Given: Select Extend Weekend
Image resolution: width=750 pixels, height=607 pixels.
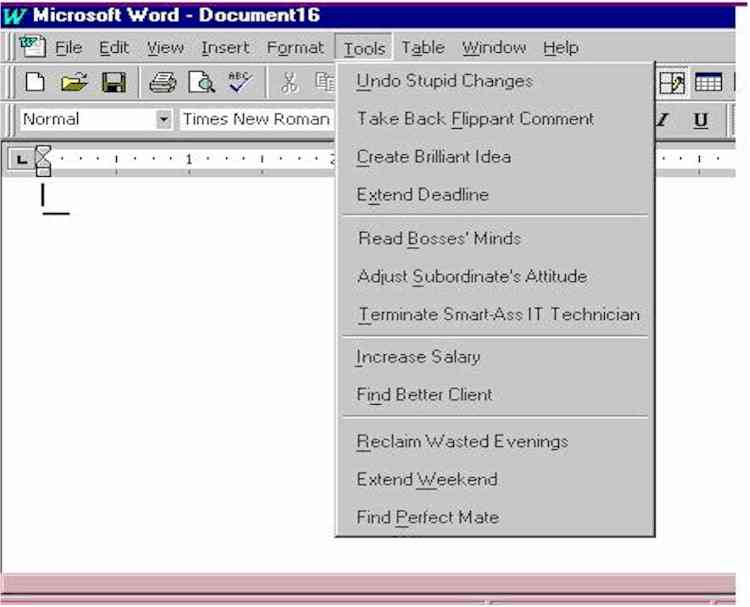Looking at the screenshot, I should (495, 479).
